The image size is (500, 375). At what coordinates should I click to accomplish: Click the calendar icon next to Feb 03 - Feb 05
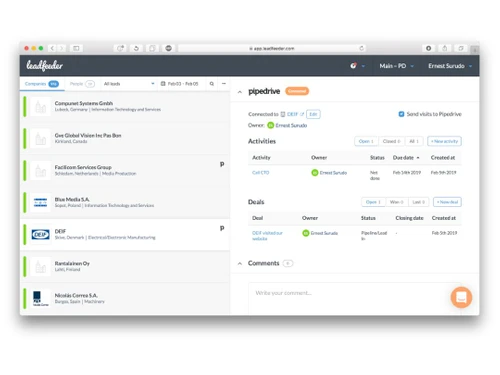coord(163,84)
